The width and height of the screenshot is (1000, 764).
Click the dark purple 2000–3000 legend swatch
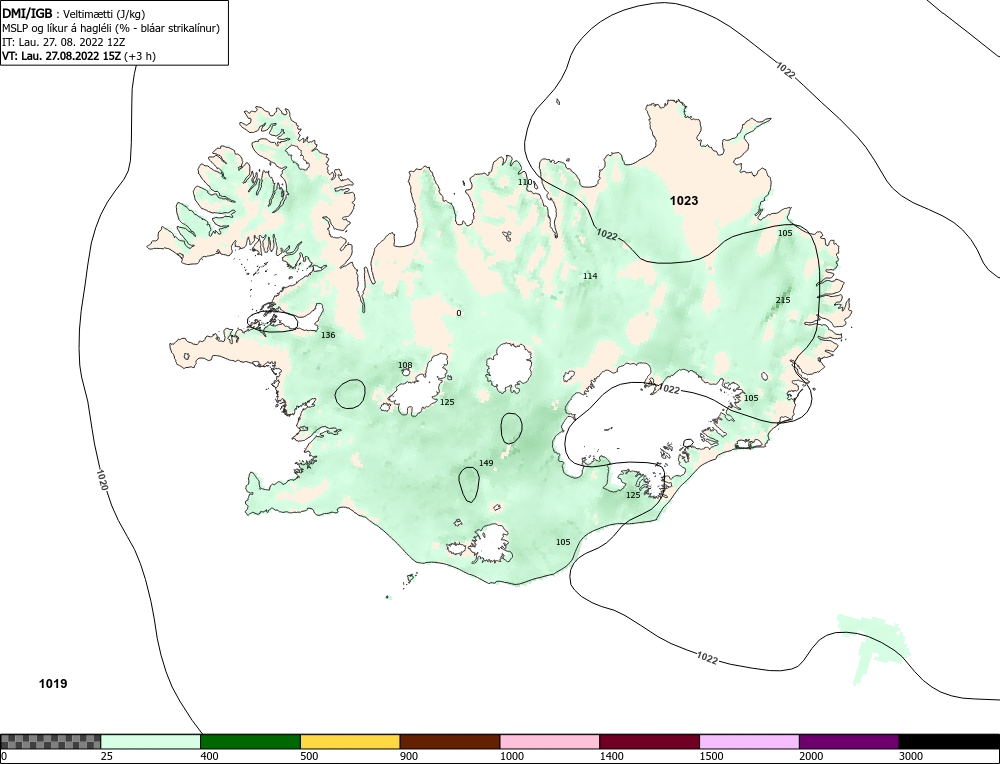click(849, 741)
